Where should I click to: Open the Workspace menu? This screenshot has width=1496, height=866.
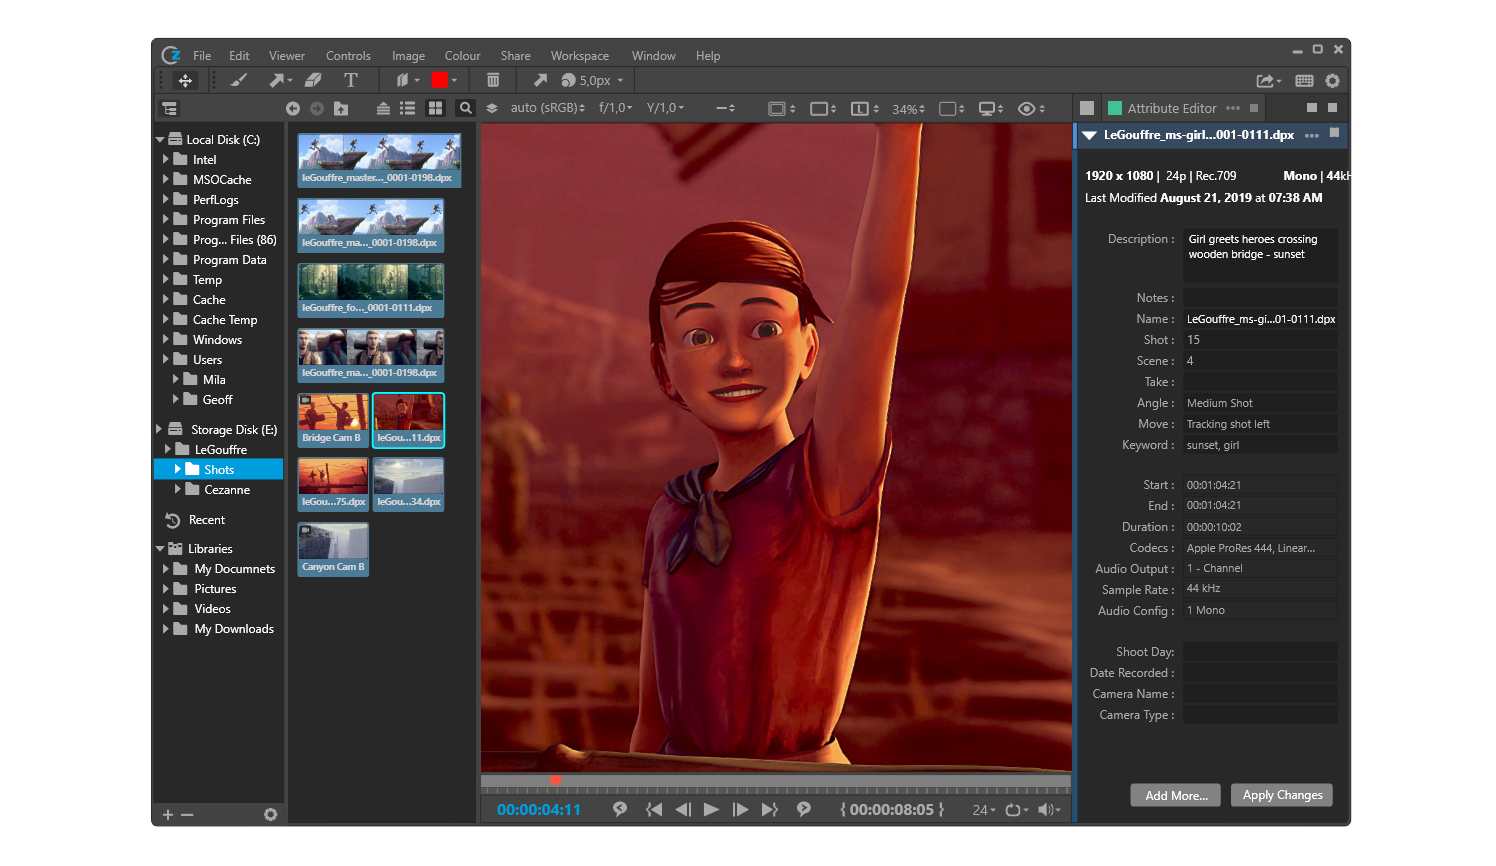580,56
